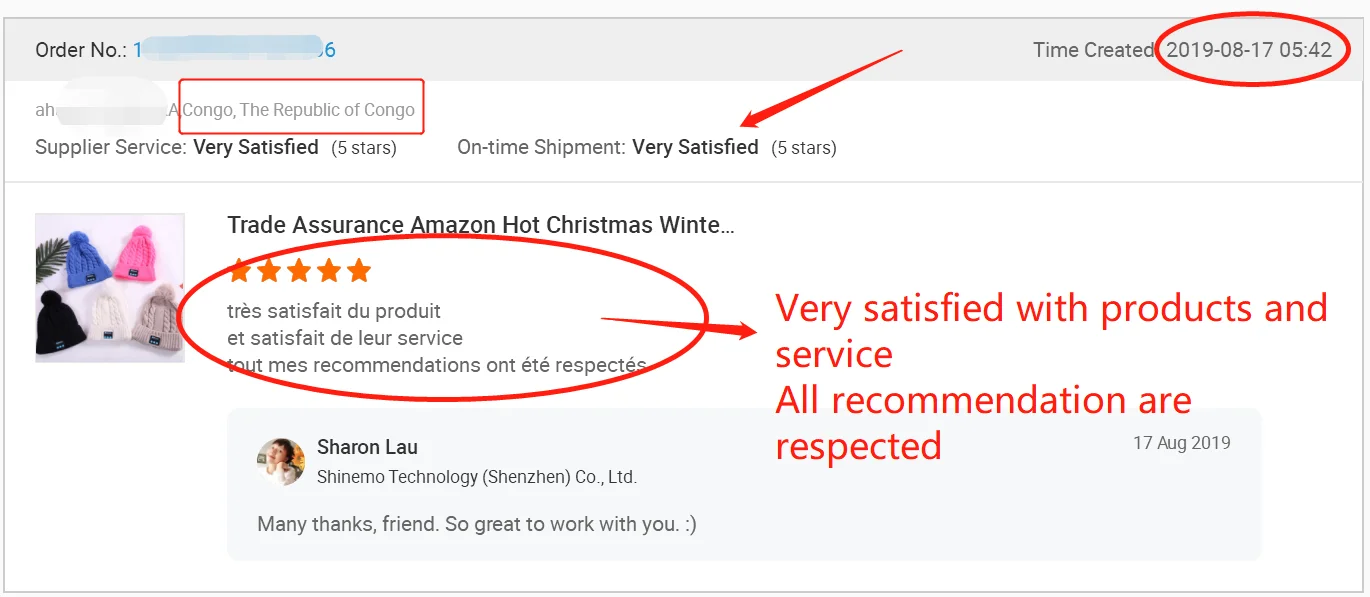Screen dimensions: 1370x597
Task: Click the 17 Aug 2019 reply date
Action: tap(1181, 443)
